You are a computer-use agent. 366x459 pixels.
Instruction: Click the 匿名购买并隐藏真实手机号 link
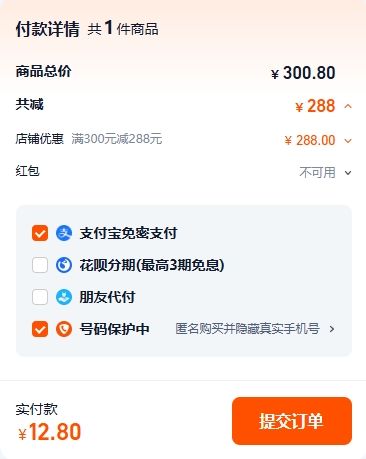coord(247,329)
